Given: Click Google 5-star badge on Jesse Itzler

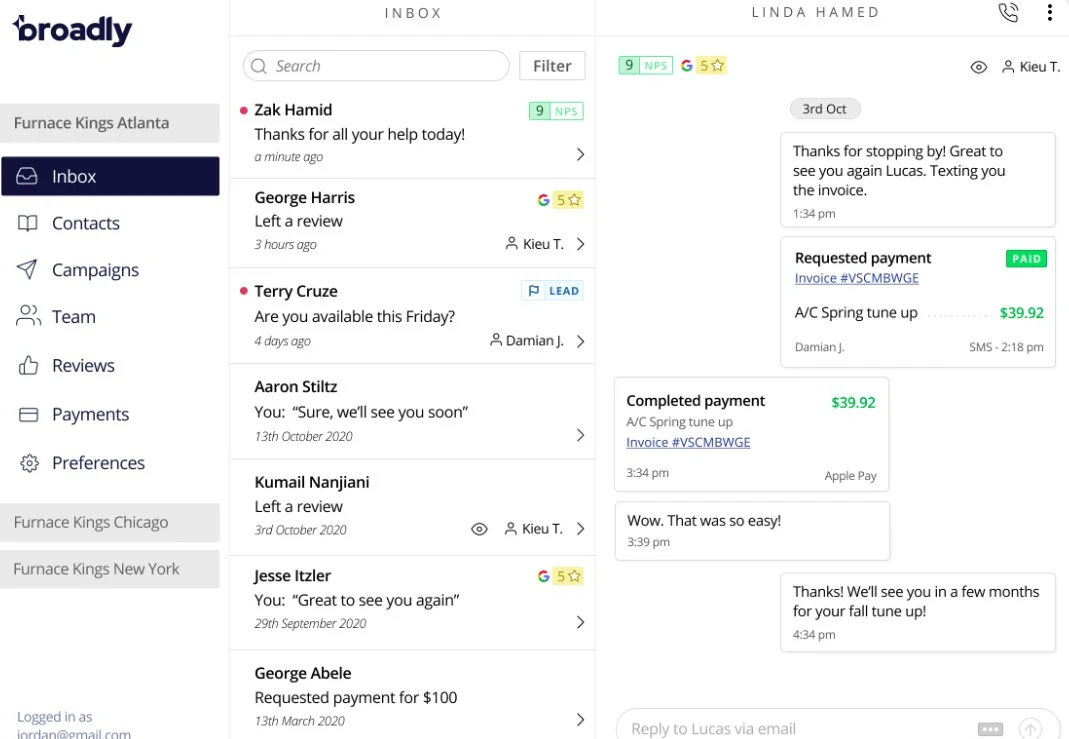Looking at the screenshot, I should [x=560, y=576].
